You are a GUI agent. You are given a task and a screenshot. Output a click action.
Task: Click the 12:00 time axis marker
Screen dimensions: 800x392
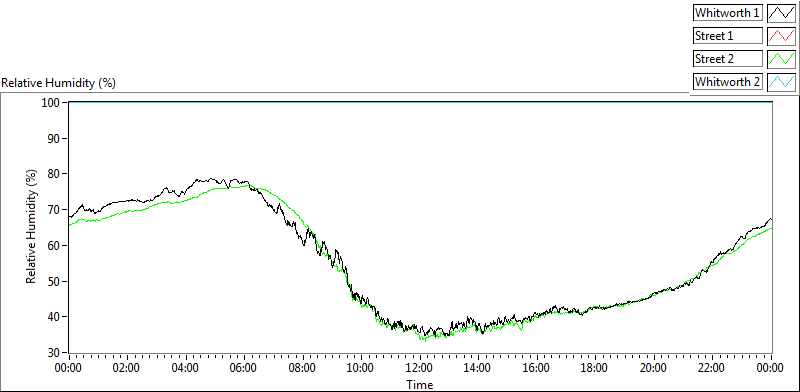click(420, 368)
